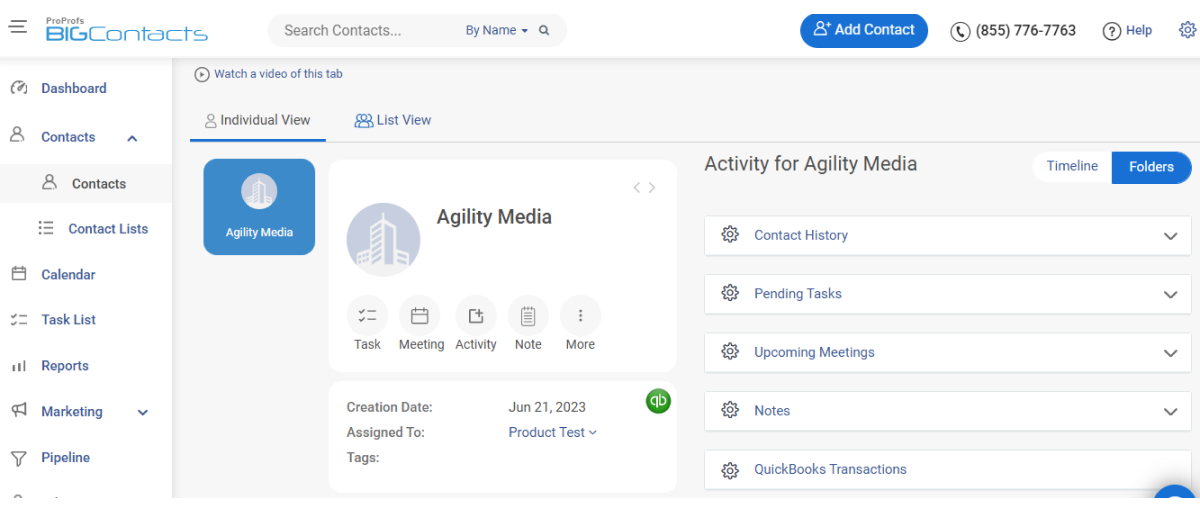1200x518 pixels.
Task: Click the Contact Lists list icon
Action: click(x=46, y=228)
